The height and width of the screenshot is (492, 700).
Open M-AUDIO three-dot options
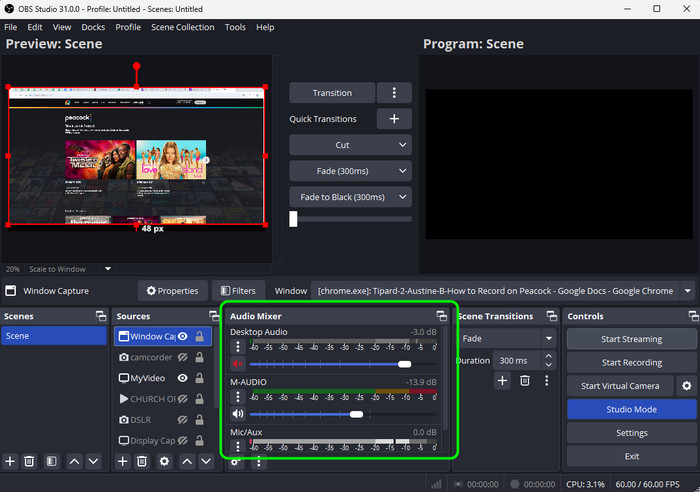238,396
